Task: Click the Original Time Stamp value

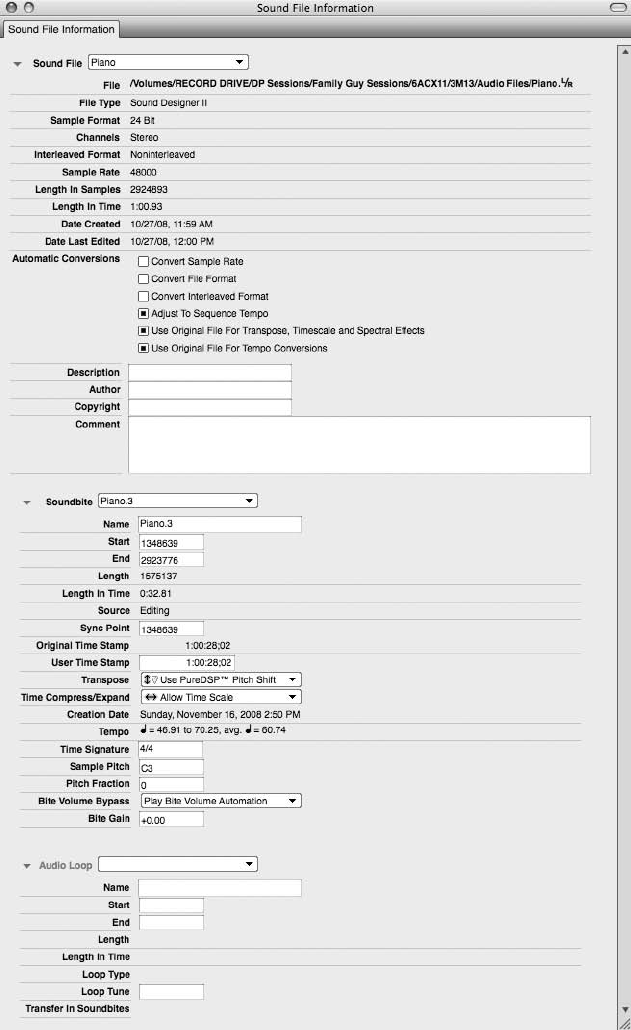Action: click(x=207, y=646)
